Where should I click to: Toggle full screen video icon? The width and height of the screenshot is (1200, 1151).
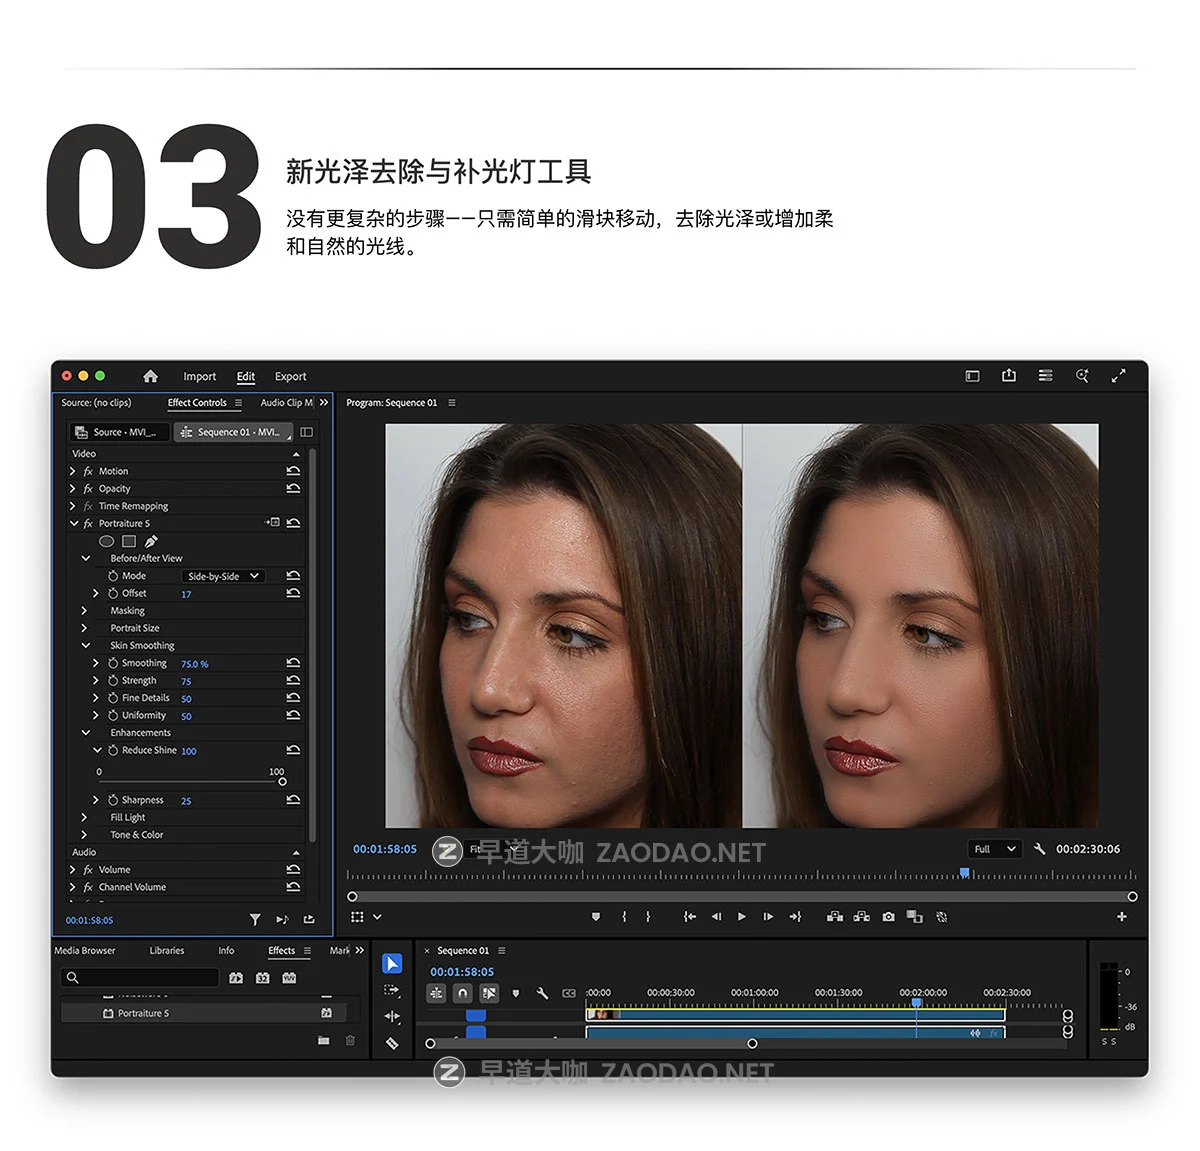1118,376
